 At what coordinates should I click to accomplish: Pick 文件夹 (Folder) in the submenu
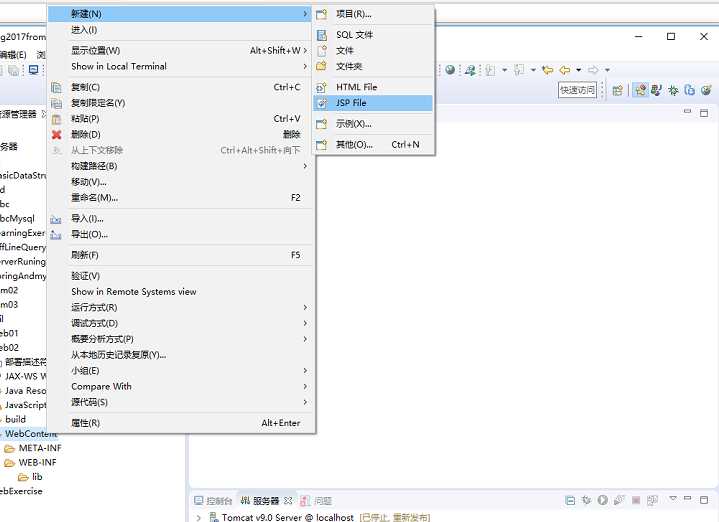pyautogui.click(x=372, y=67)
